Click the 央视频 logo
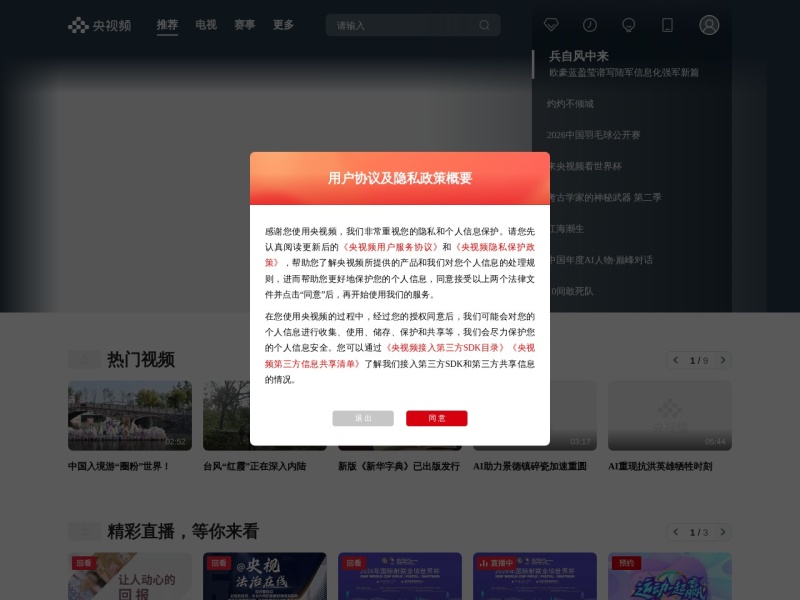This screenshot has height=600, width=800. coord(100,25)
